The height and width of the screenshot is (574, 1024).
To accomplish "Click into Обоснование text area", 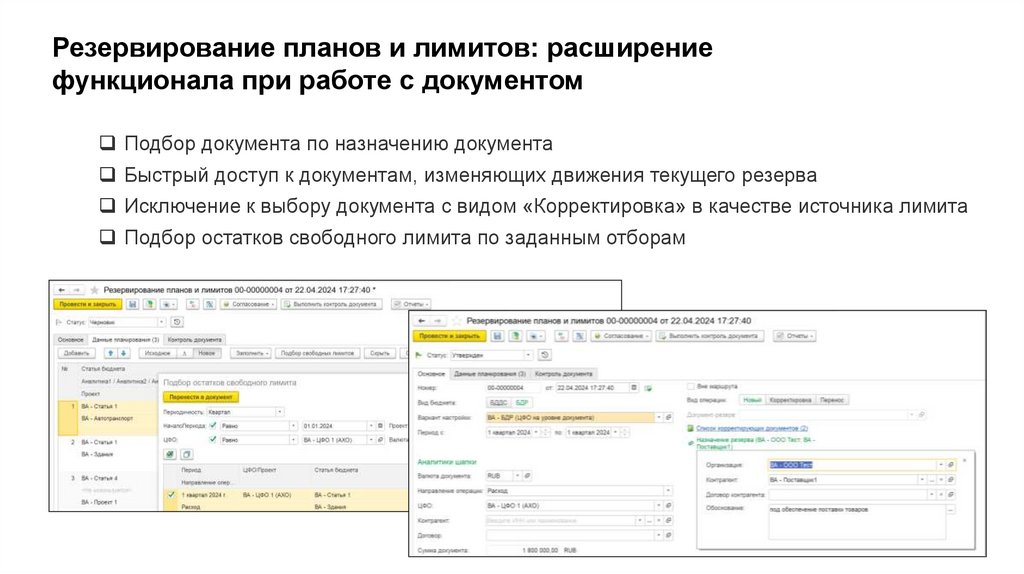I will pyautogui.click(x=856, y=522).
